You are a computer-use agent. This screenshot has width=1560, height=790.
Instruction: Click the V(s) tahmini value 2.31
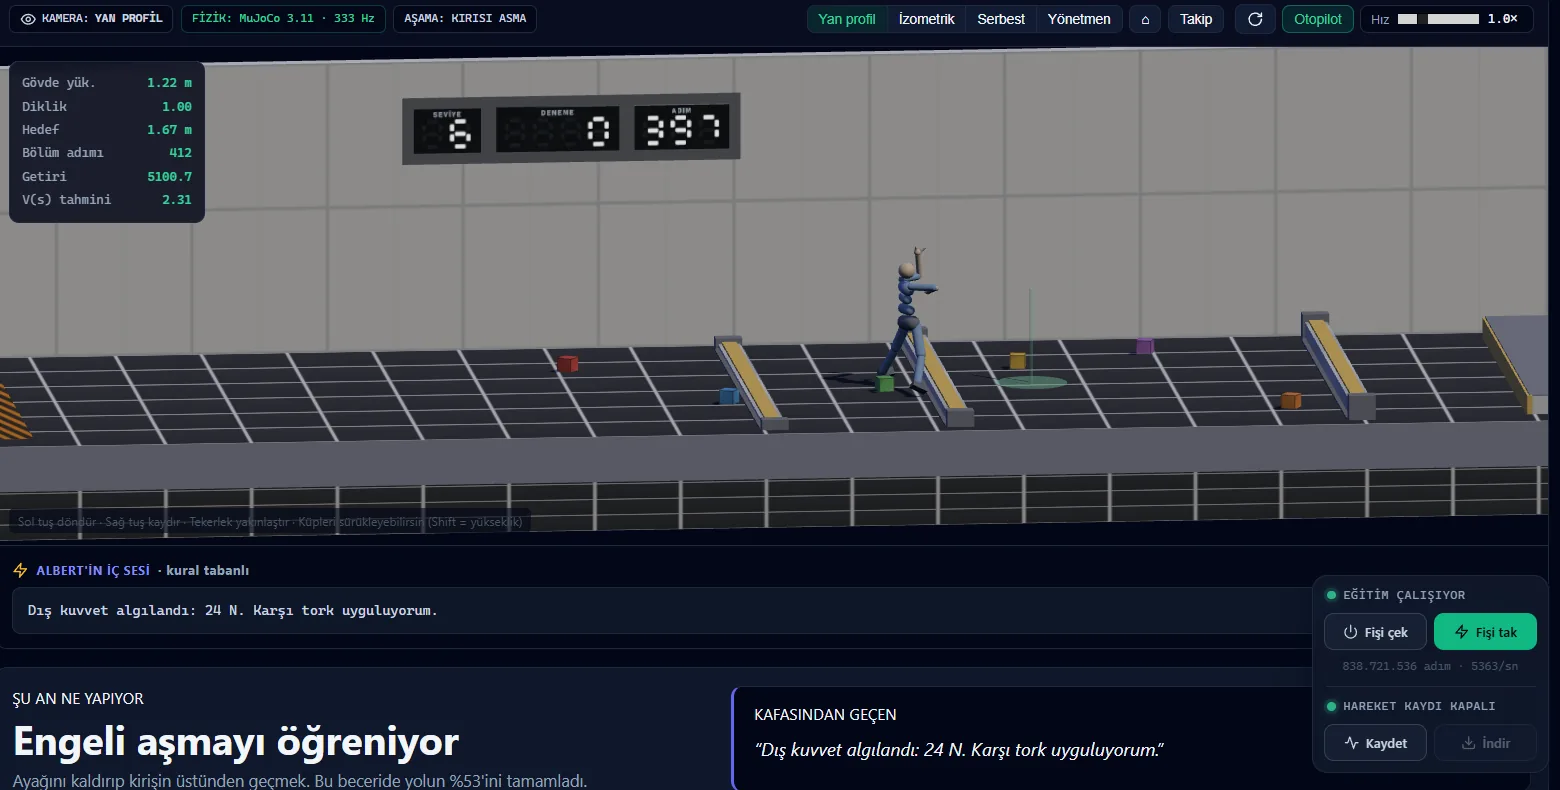[177, 200]
